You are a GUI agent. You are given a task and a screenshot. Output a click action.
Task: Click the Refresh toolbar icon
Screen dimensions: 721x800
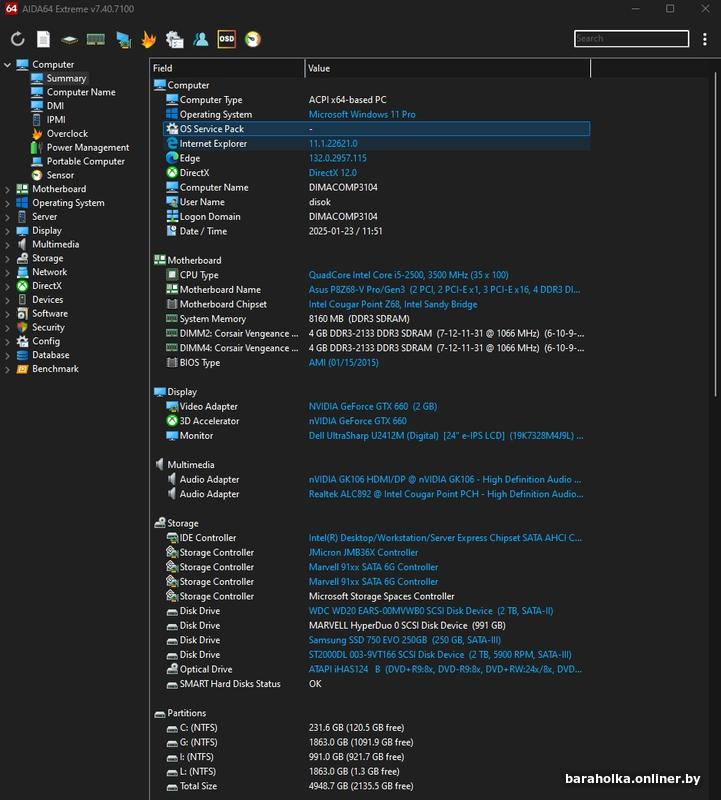click(x=17, y=39)
